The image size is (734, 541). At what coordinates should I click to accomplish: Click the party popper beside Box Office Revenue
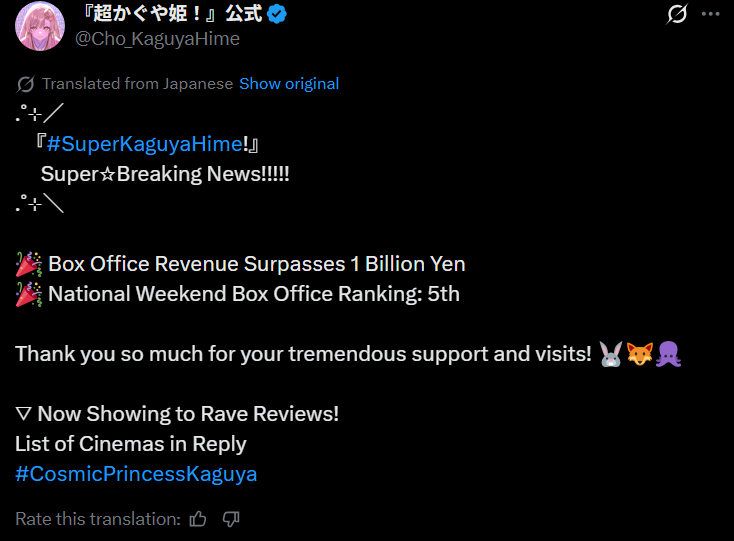click(x=29, y=264)
